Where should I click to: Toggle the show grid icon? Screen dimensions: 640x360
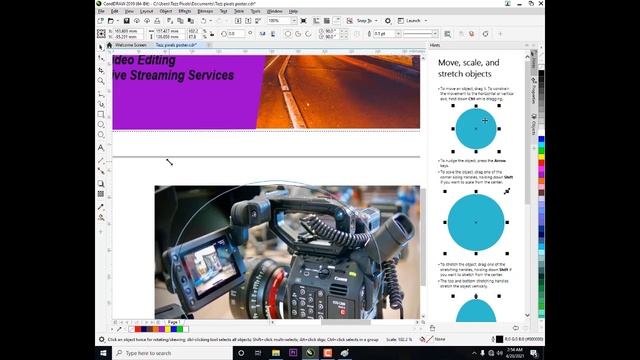(327, 20)
